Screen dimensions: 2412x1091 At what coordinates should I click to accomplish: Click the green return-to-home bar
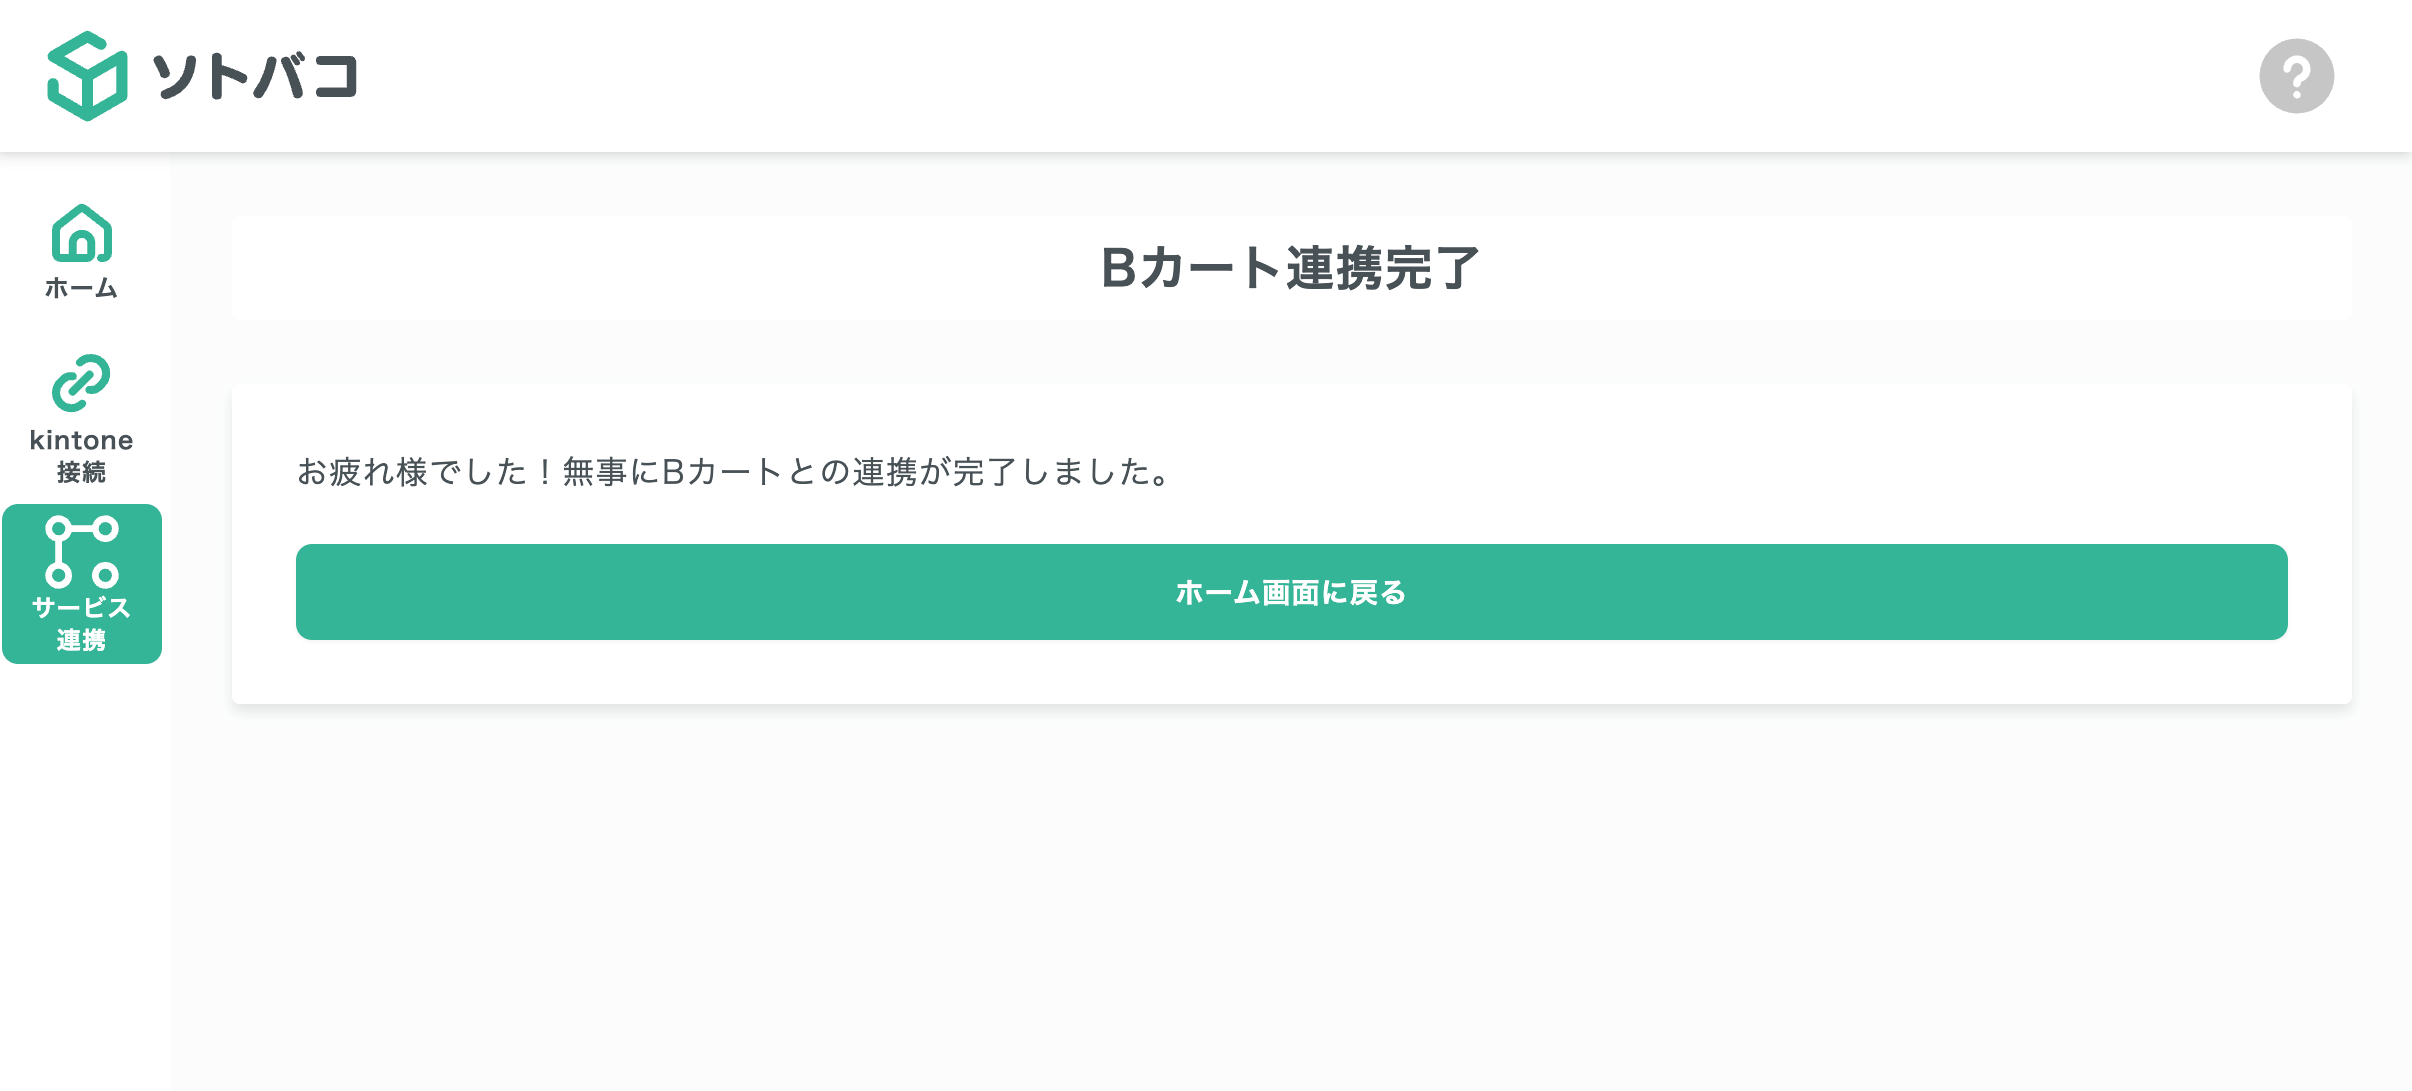pos(1290,591)
